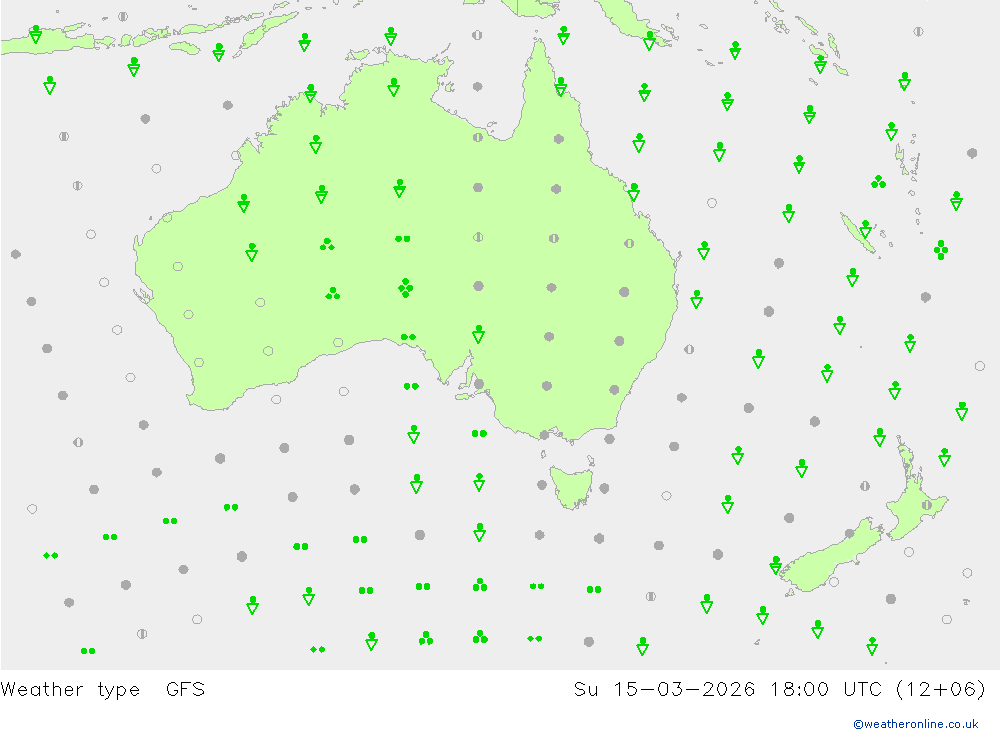Click the forecast date 'Su 15-03-2026'
The image size is (1000, 733).
[x=664, y=690]
